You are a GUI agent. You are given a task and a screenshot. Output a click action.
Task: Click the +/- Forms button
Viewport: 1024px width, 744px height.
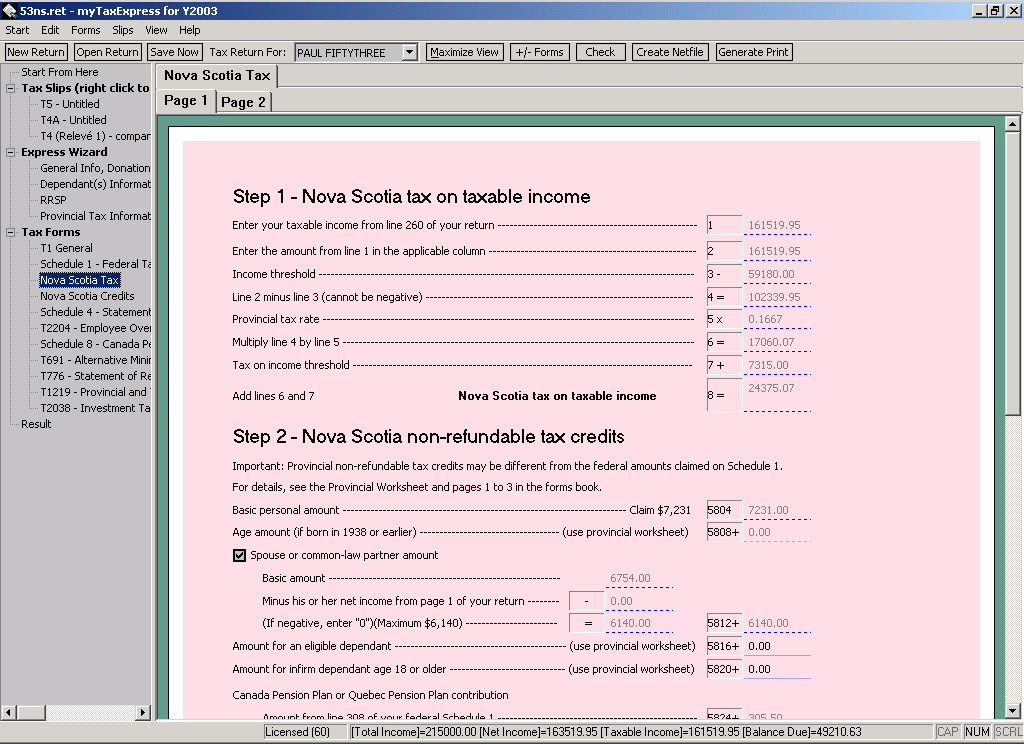point(539,52)
